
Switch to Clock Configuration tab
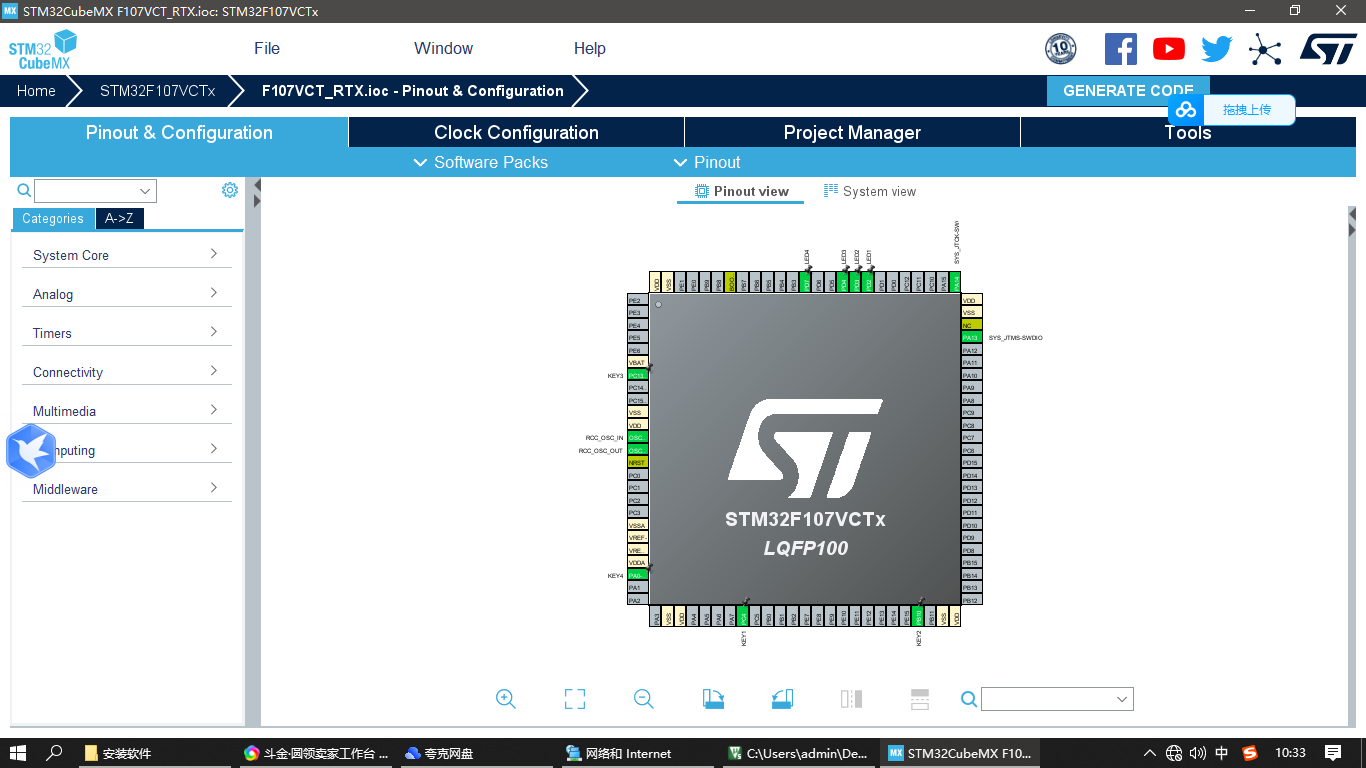pyautogui.click(x=516, y=132)
